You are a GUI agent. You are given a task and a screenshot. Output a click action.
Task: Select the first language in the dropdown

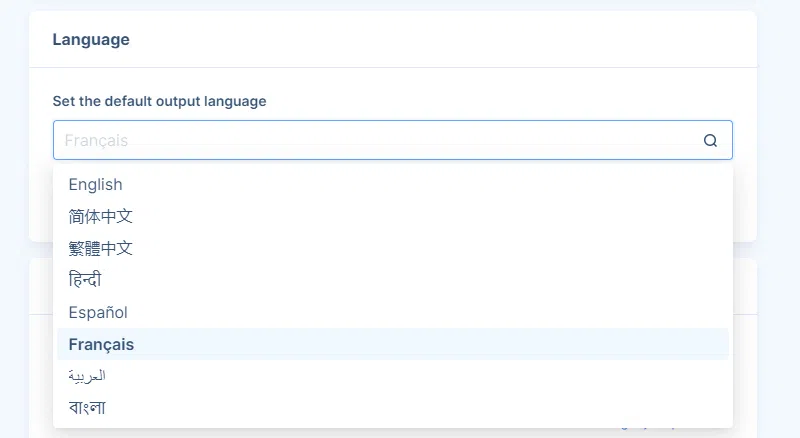point(96,184)
